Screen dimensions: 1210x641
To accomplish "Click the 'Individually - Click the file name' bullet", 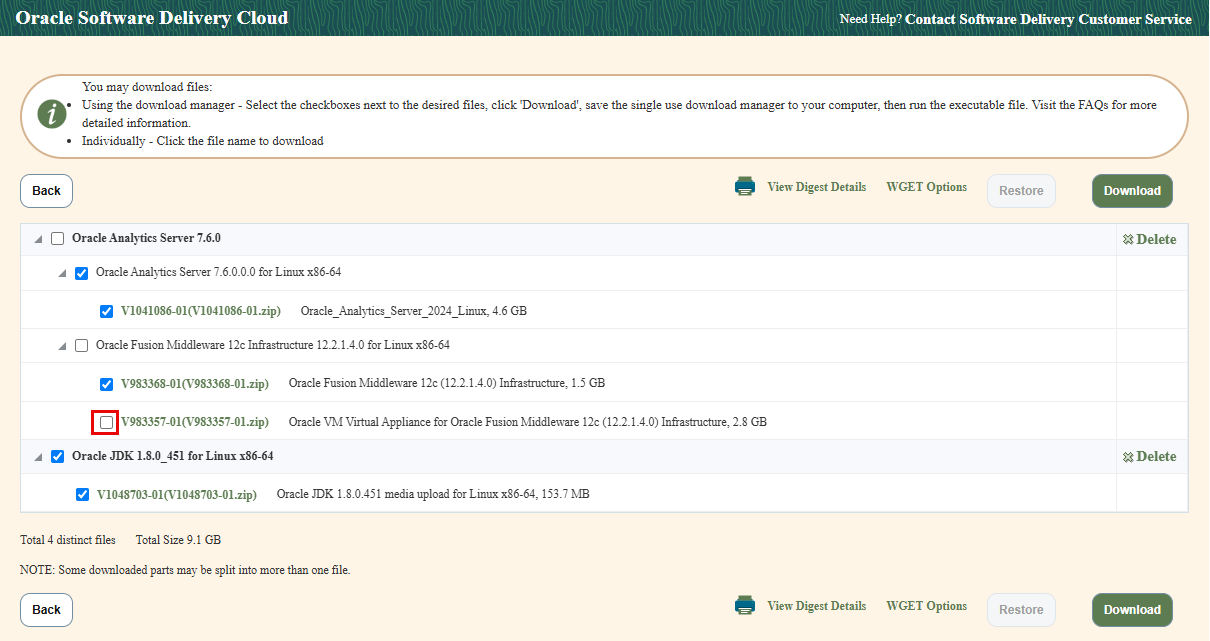I will 203,141.
